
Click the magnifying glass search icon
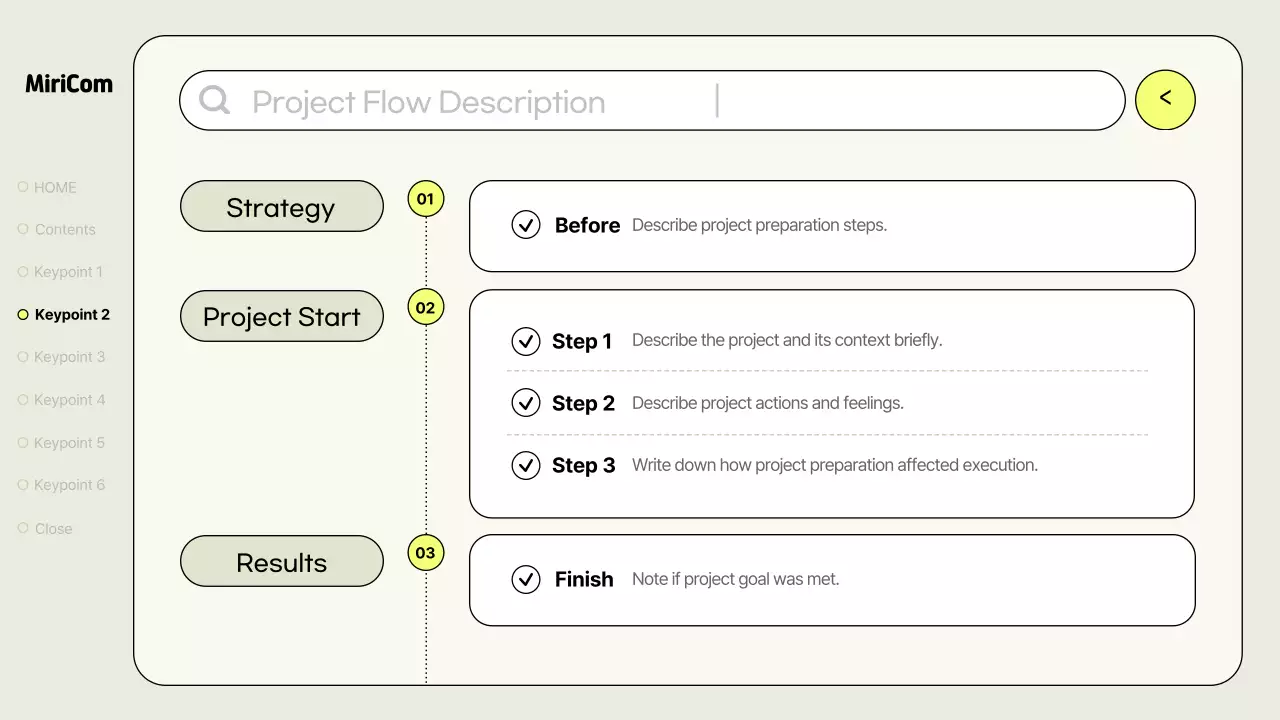[214, 100]
